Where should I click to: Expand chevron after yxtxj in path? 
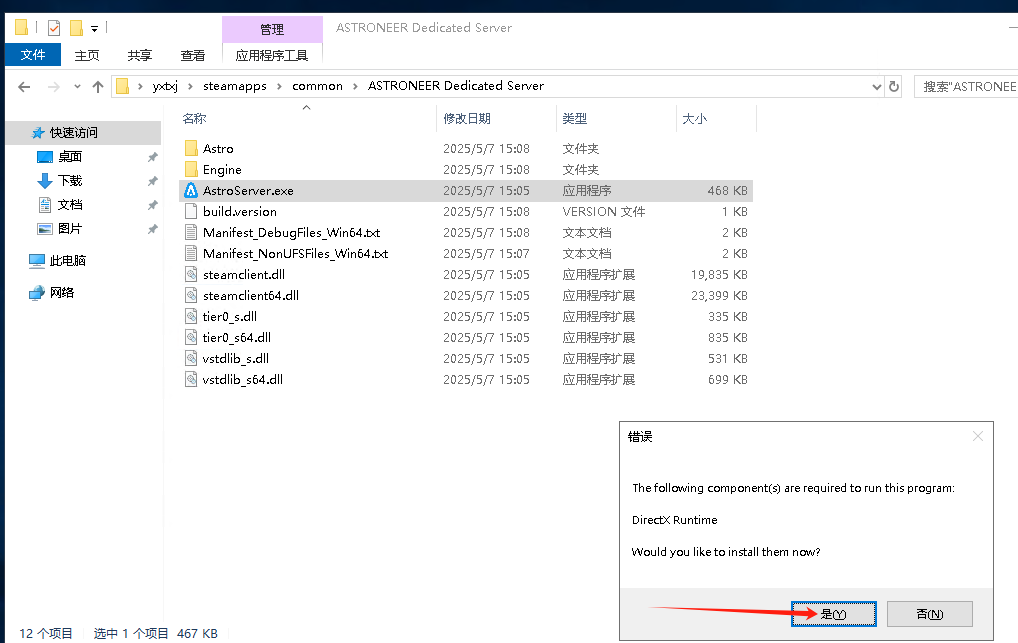[x=190, y=86]
